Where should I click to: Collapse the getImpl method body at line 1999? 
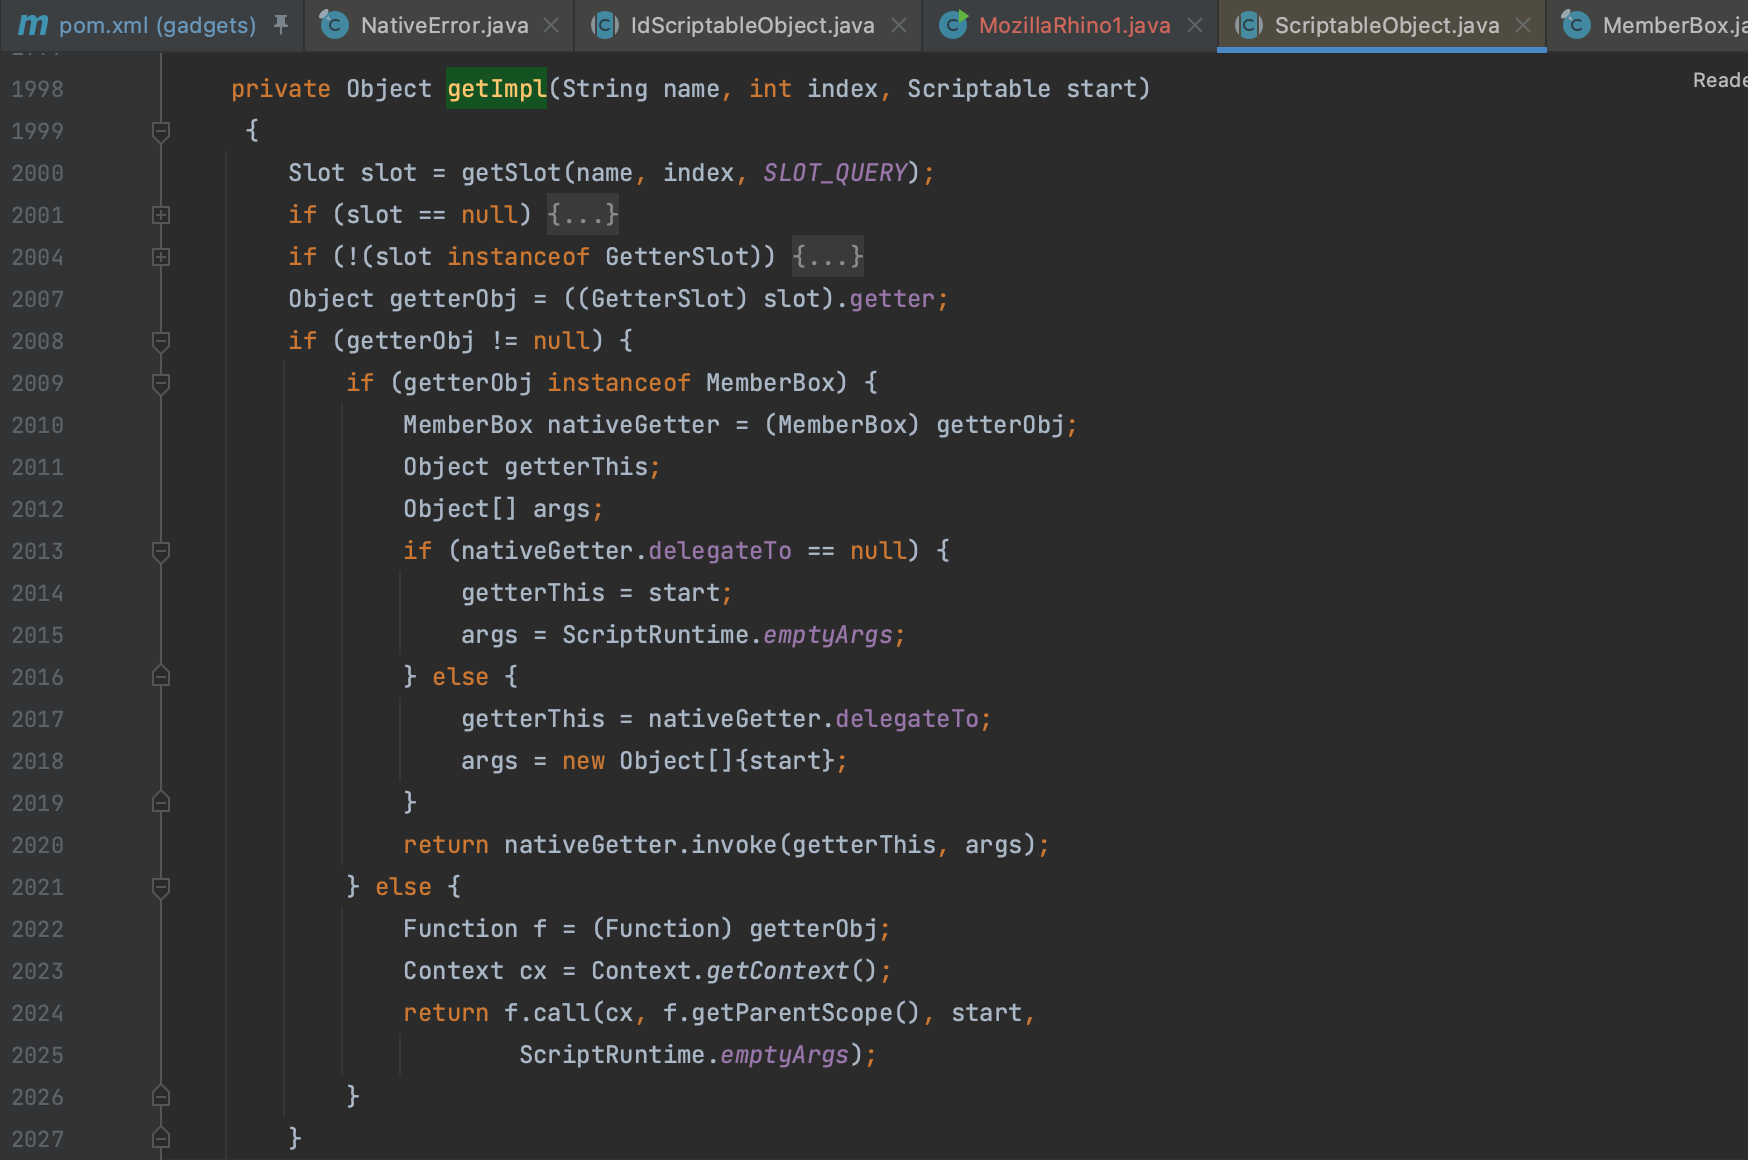point(161,131)
